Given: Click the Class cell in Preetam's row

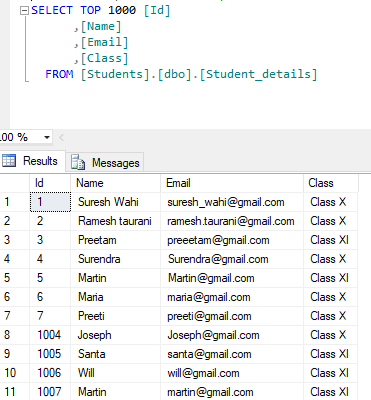Looking at the screenshot, I should tap(331, 240).
